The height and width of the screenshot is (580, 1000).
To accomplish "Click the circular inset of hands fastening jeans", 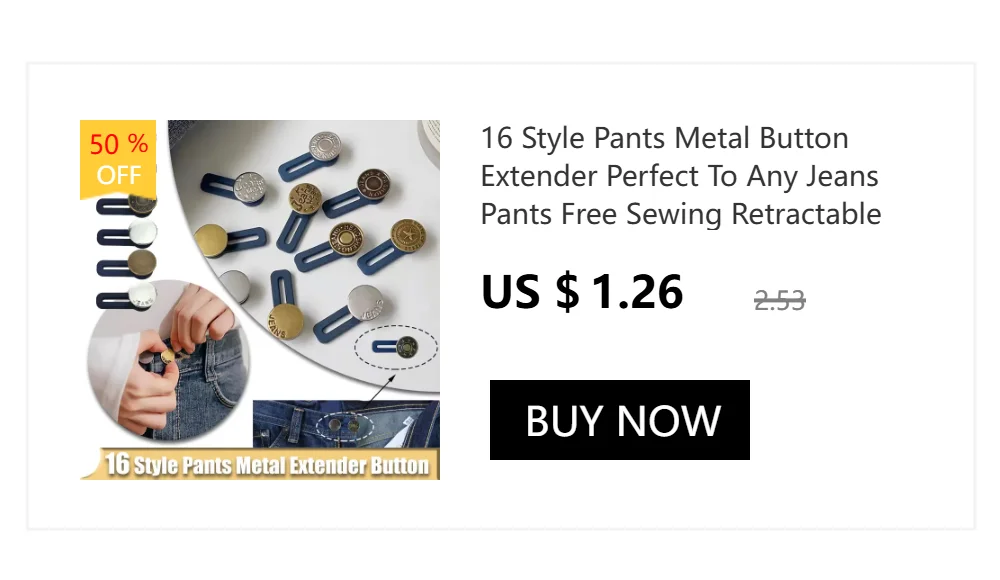I will [168, 359].
